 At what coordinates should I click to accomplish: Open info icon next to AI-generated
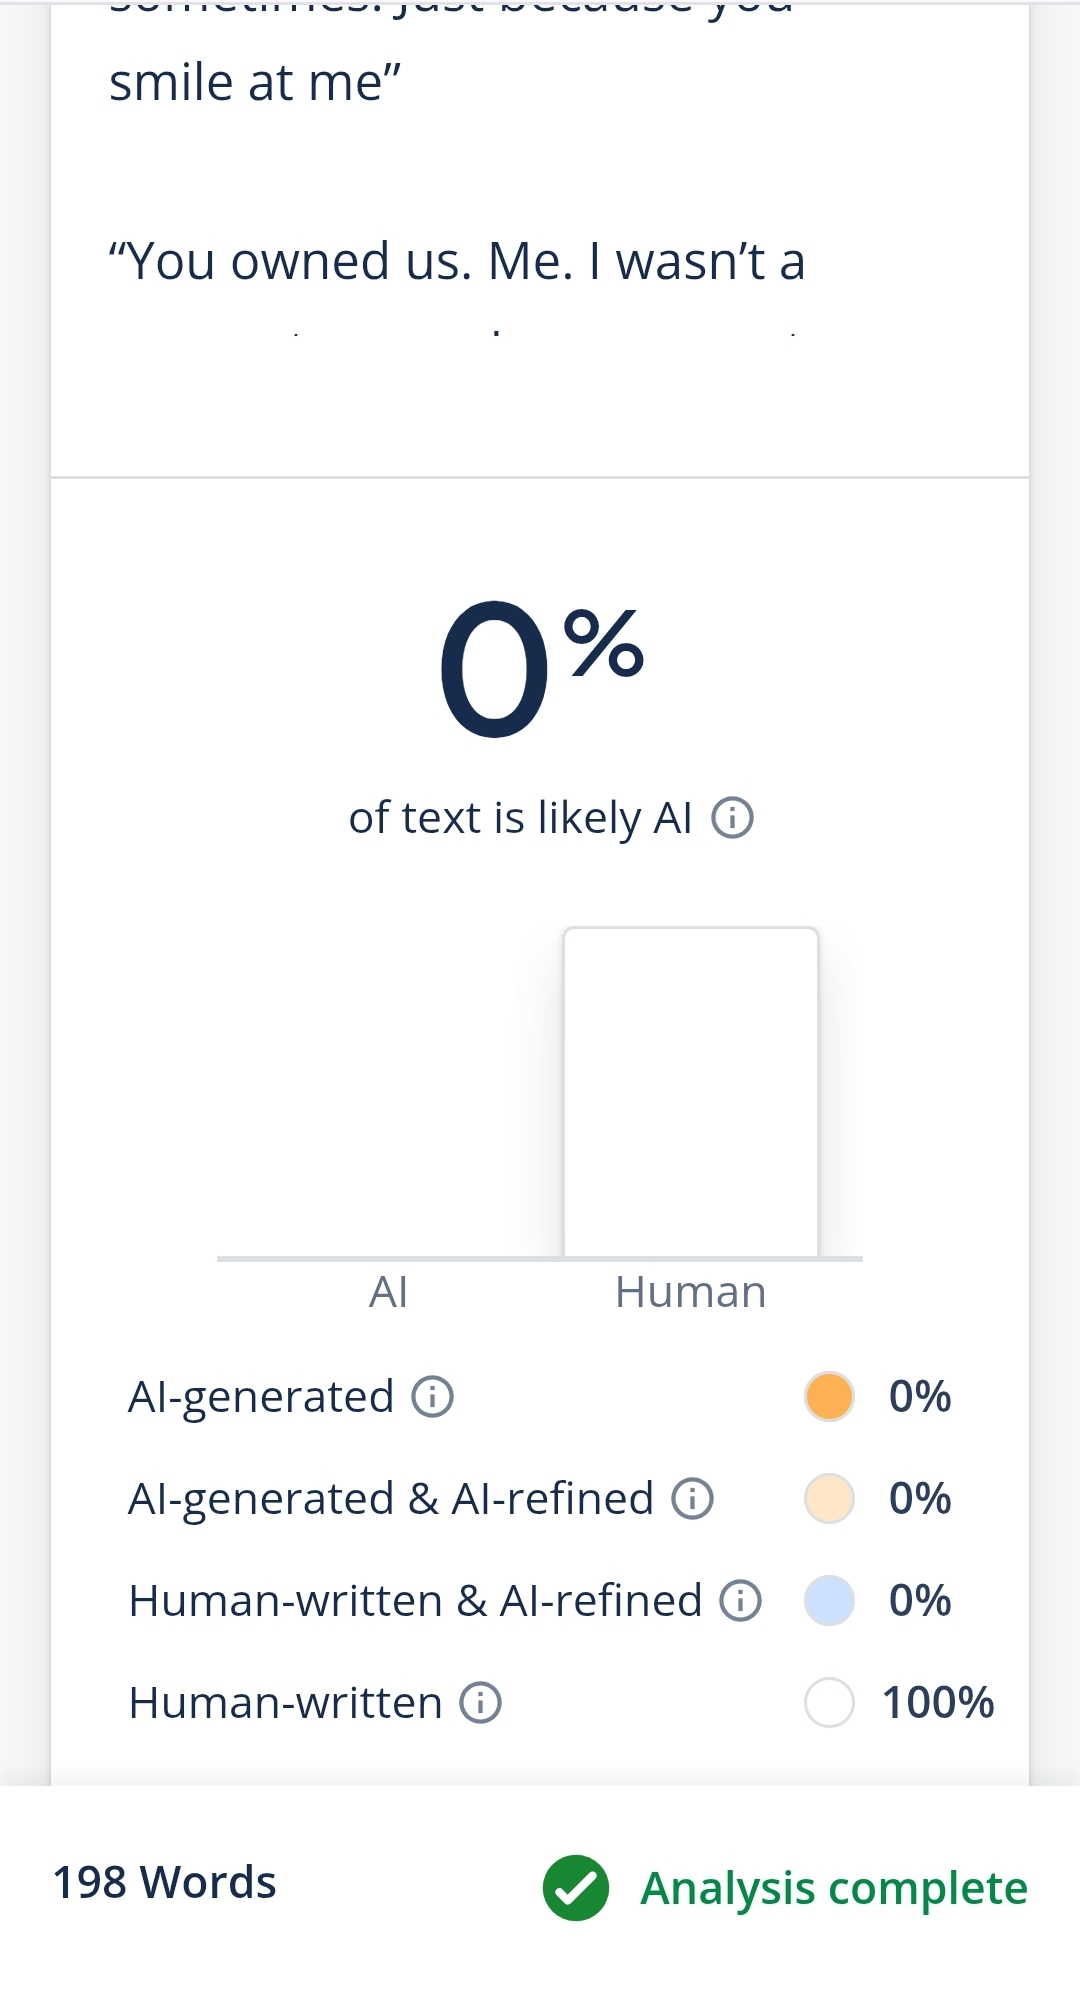pyautogui.click(x=433, y=1396)
